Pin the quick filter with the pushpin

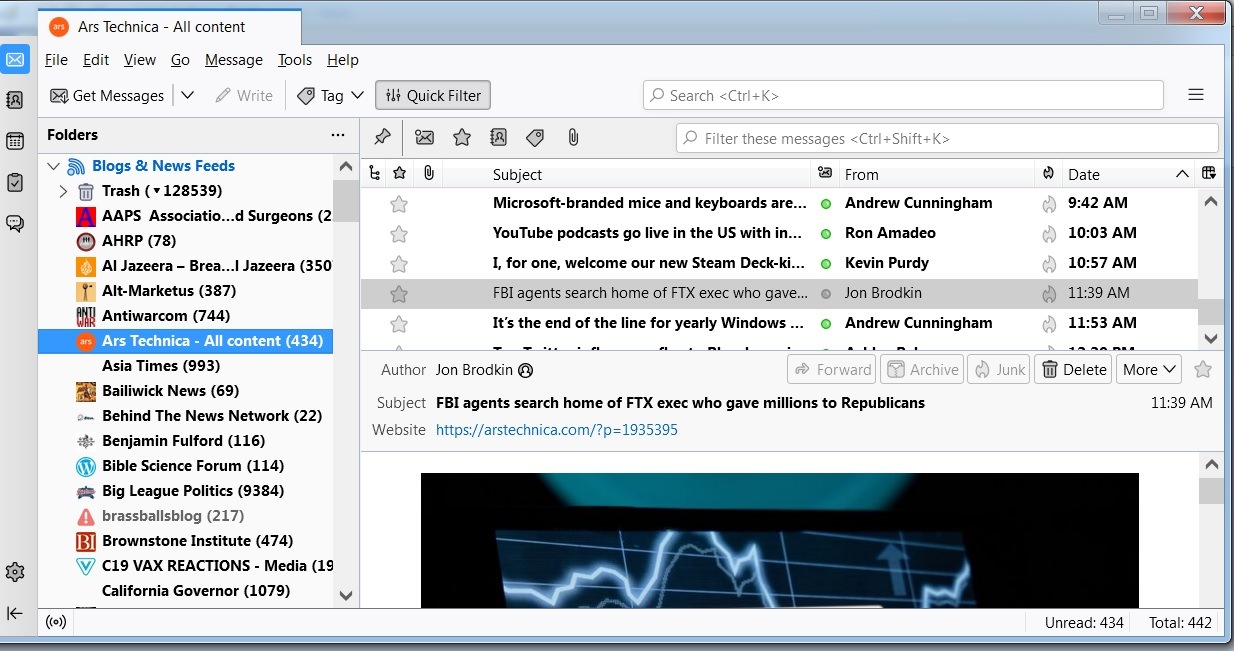click(x=382, y=137)
